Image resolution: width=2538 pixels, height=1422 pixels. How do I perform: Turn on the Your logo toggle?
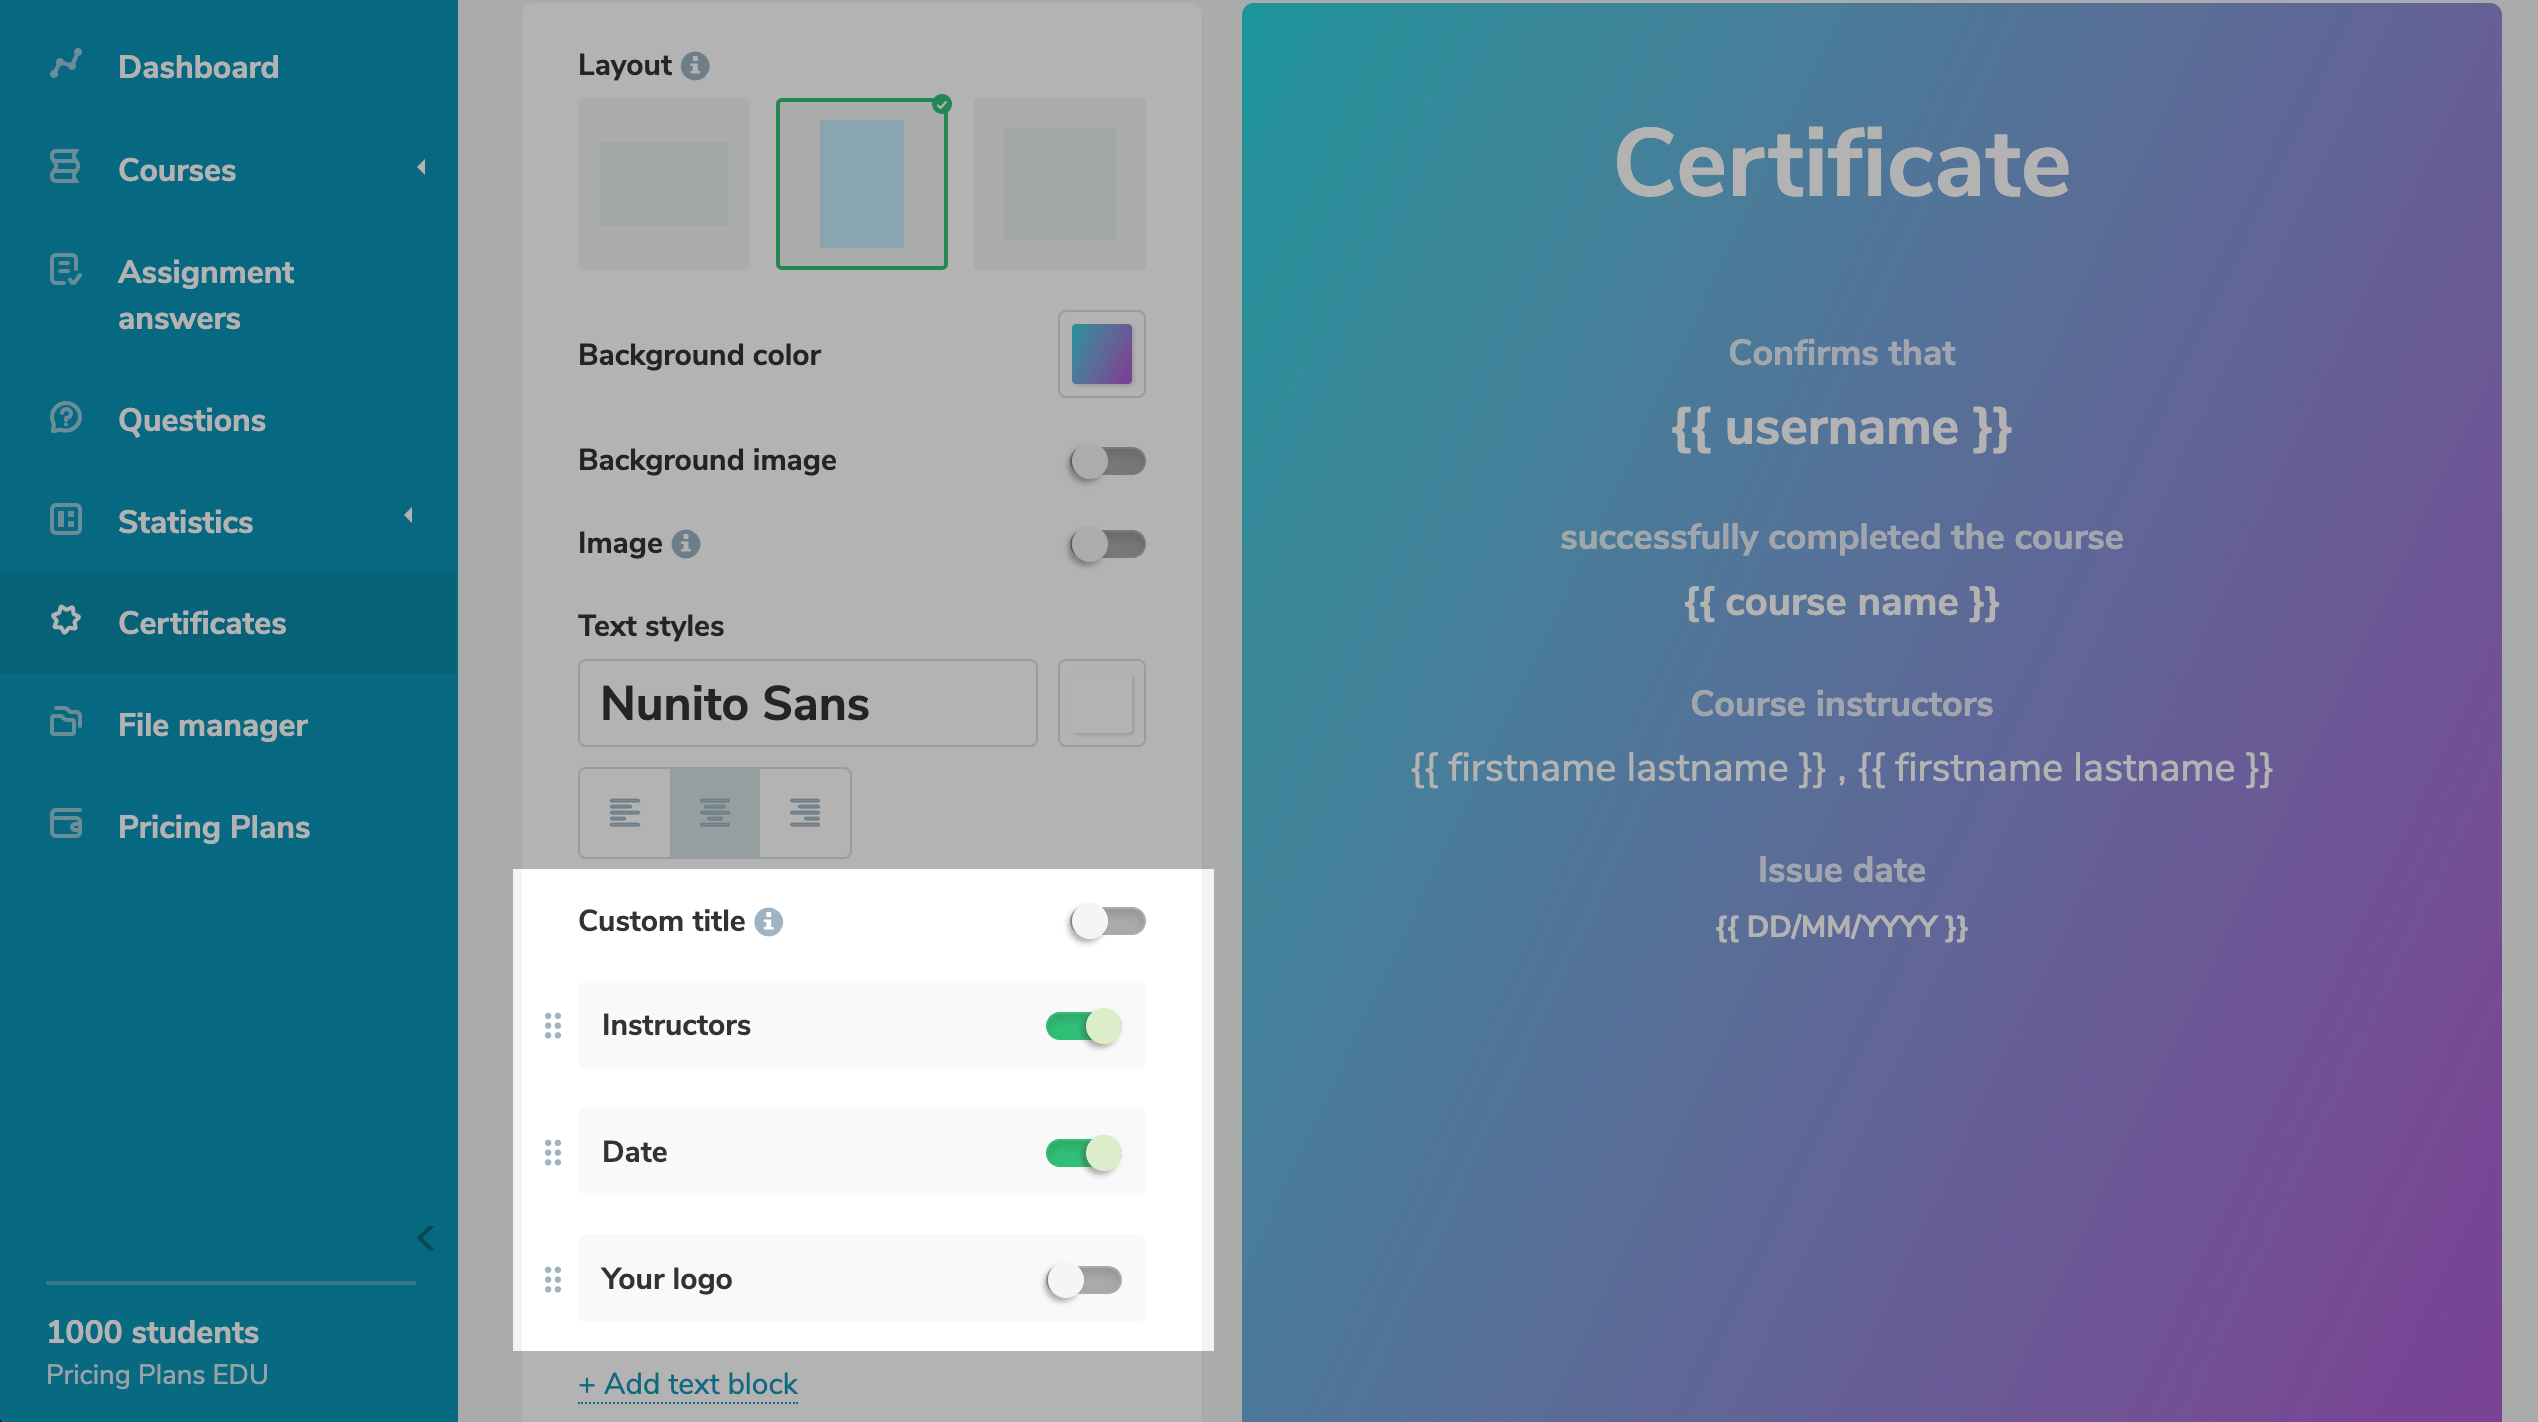pos(1083,1280)
